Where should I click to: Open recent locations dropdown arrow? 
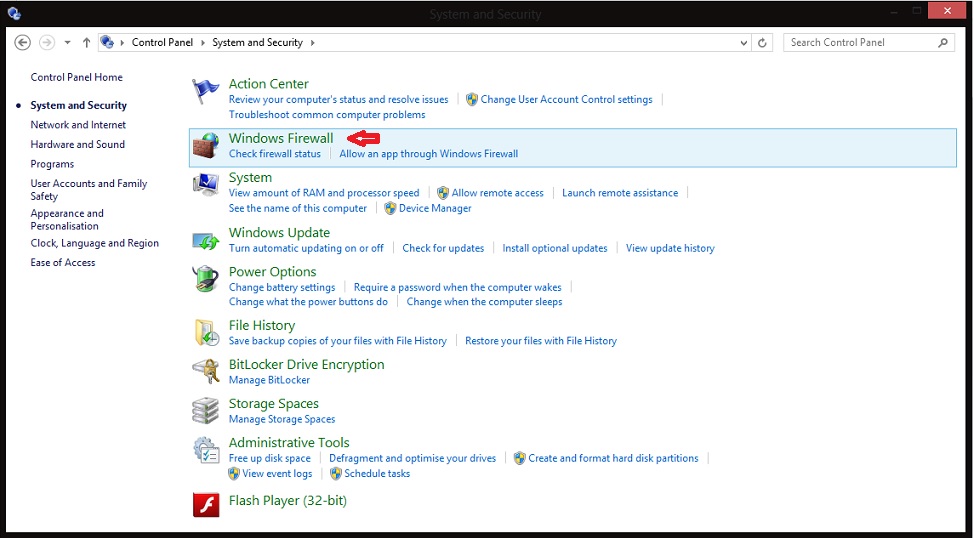tap(67, 43)
